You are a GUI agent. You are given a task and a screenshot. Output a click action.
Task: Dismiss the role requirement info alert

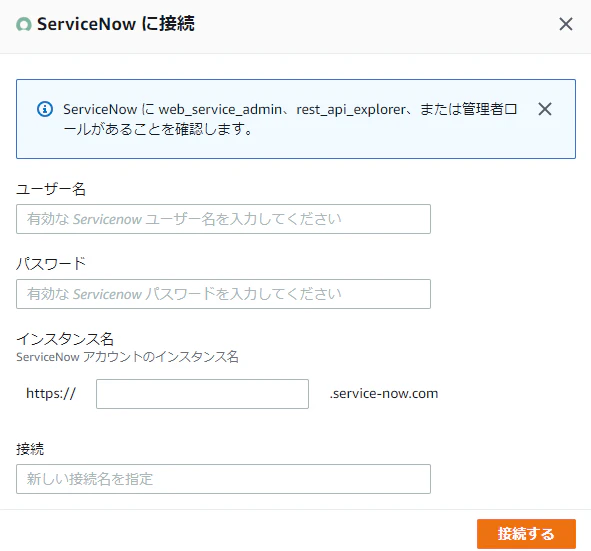[x=545, y=109]
